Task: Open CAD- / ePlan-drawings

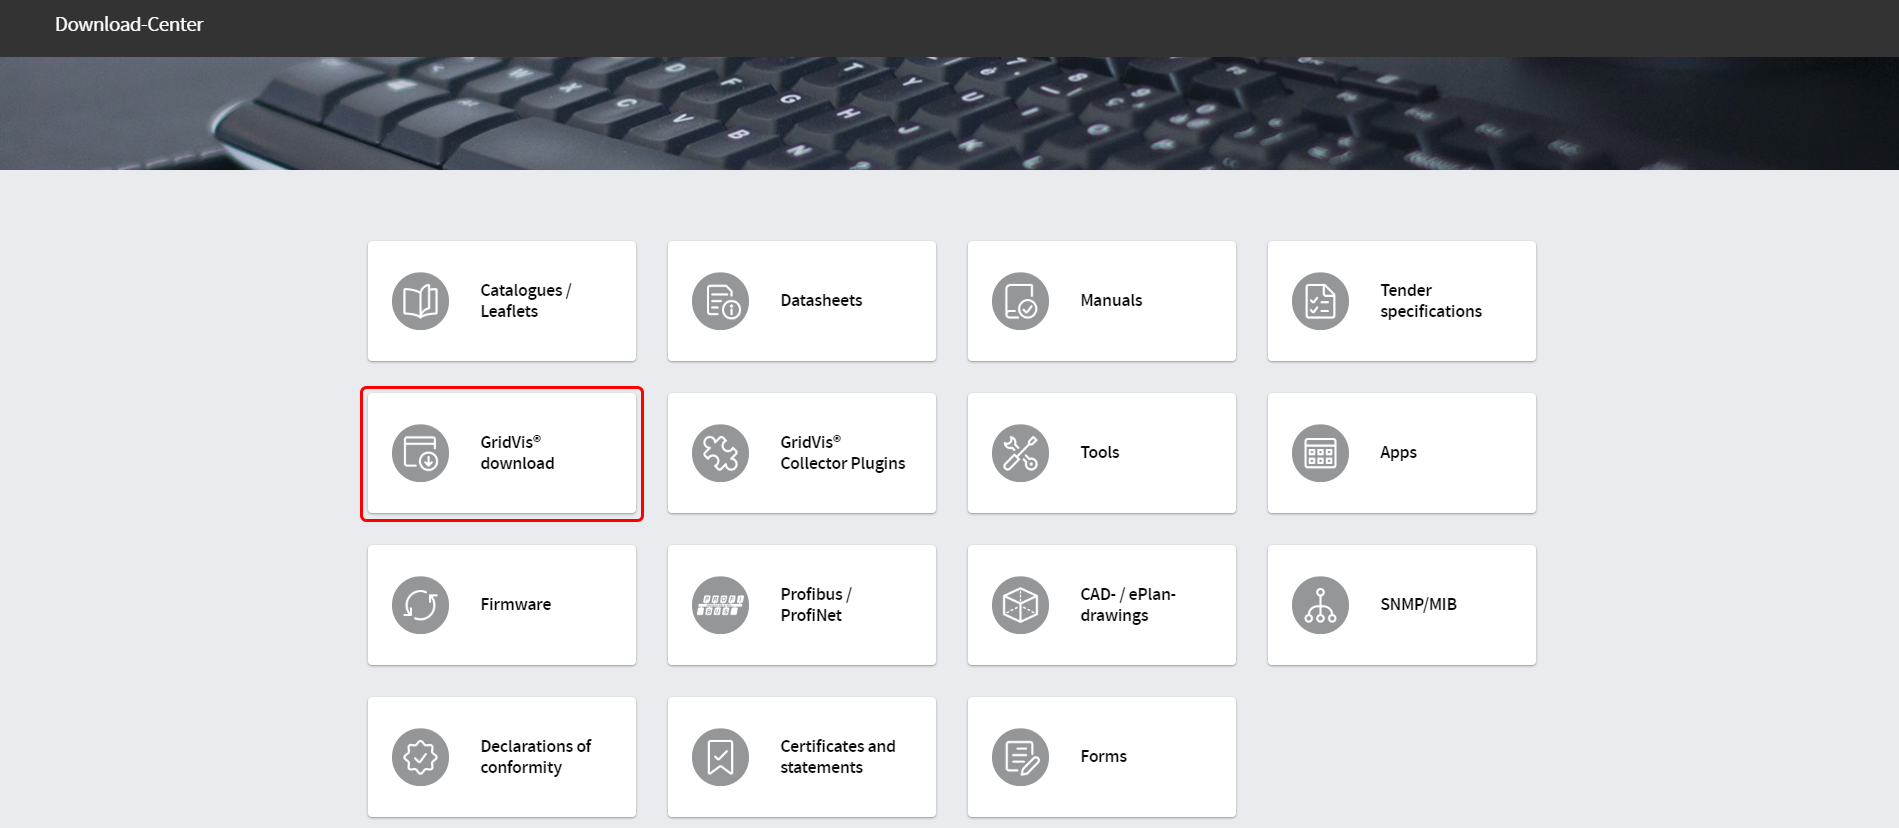Action: click(1102, 605)
